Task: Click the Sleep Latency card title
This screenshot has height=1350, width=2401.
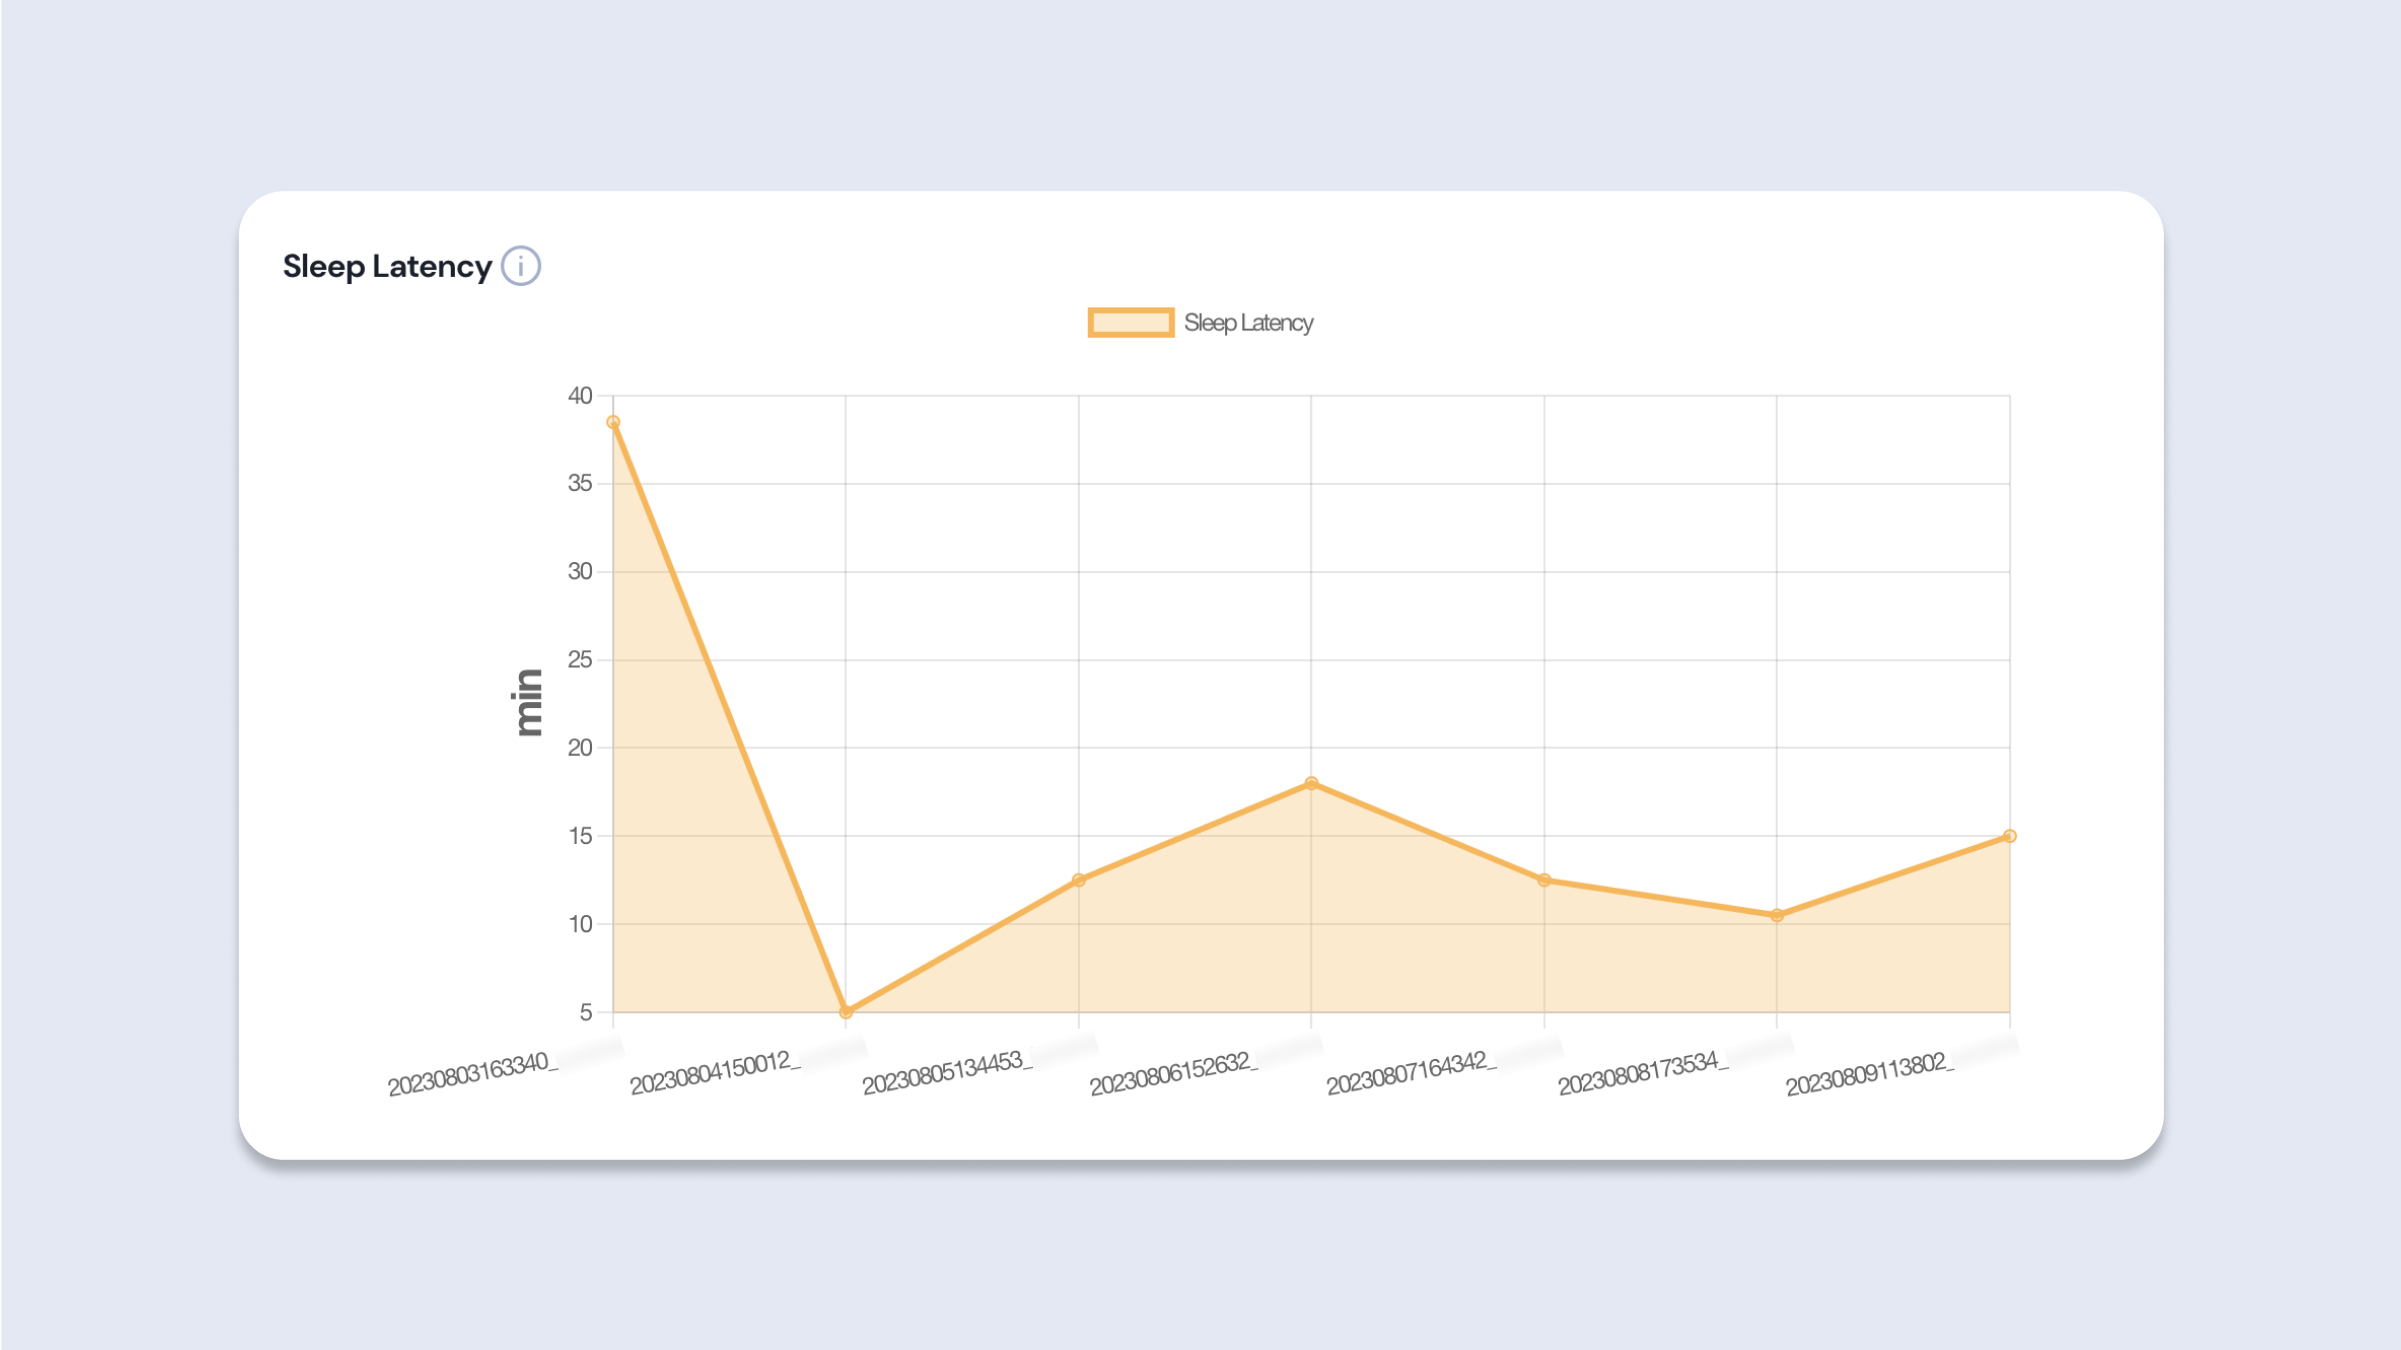Action: click(x=387, y=266)
